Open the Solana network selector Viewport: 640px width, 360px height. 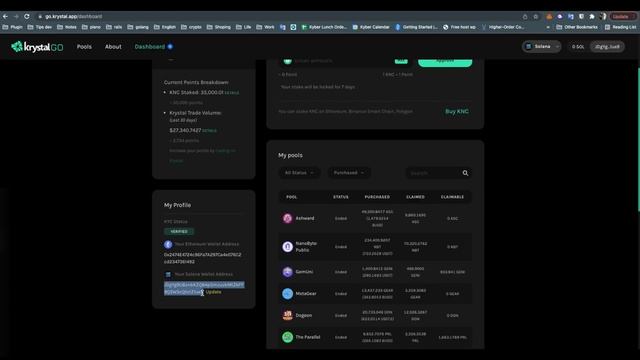pos(542,47)
